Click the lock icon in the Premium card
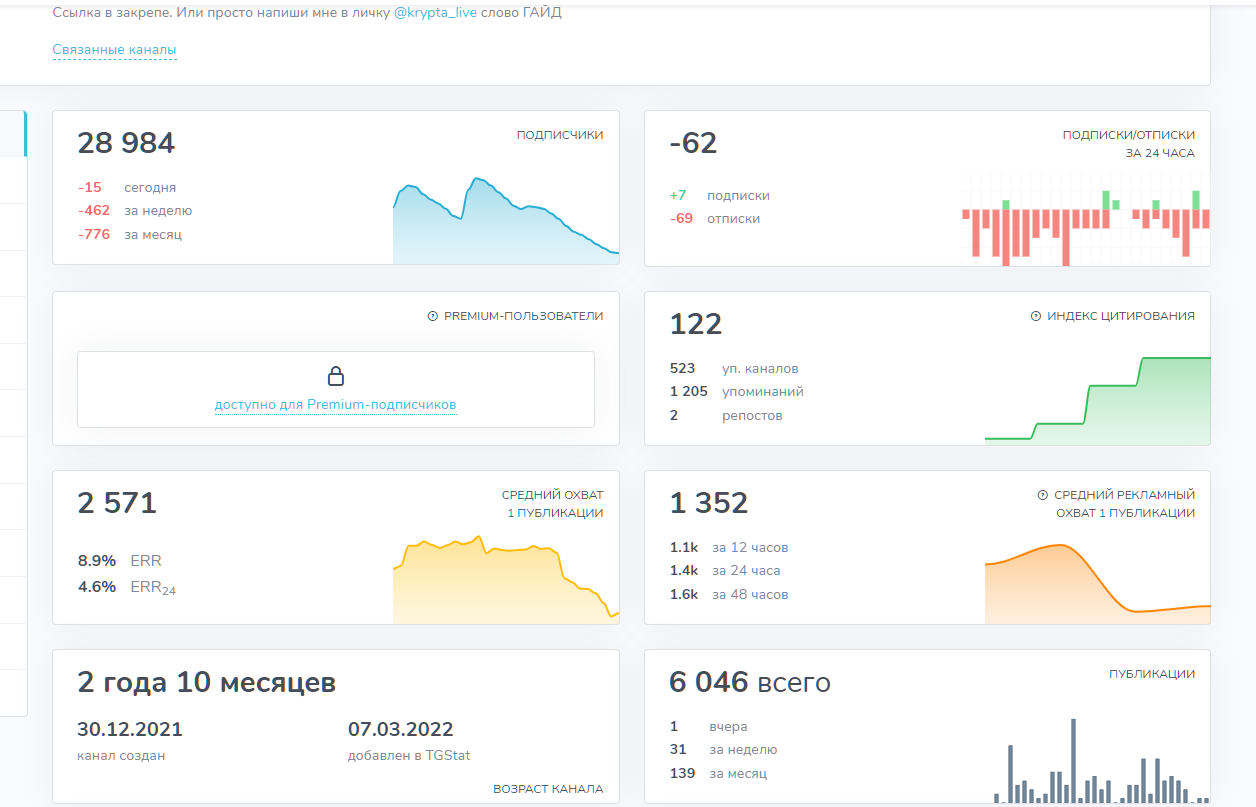 336,376
